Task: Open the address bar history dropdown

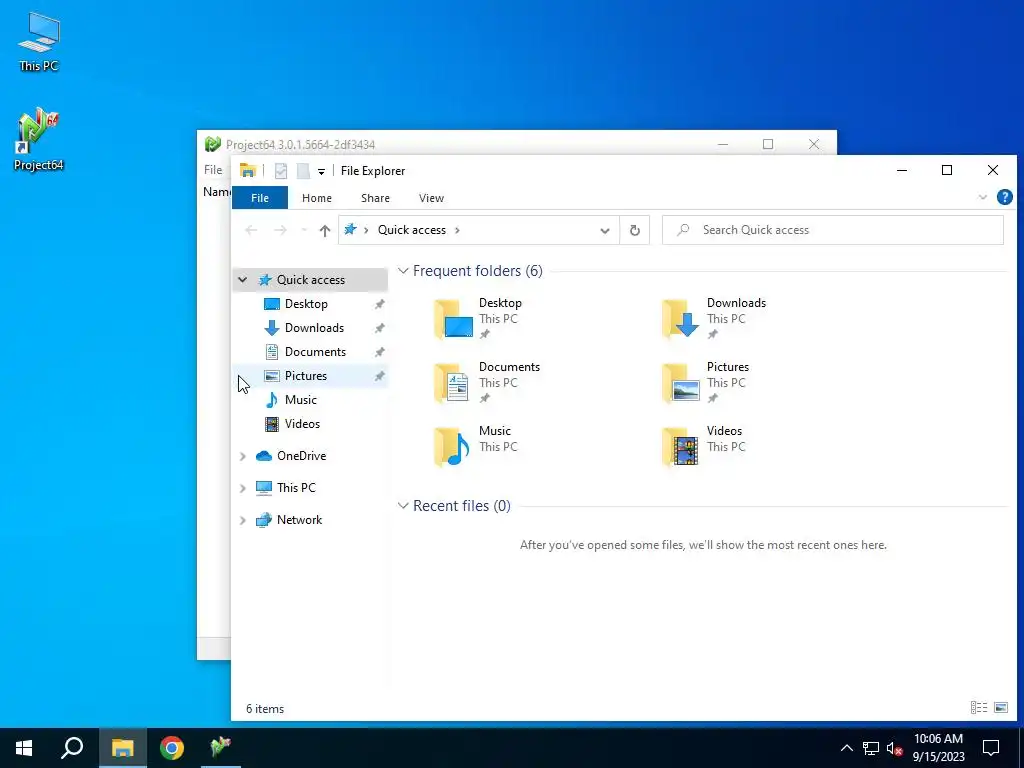Action: [605, 230]
